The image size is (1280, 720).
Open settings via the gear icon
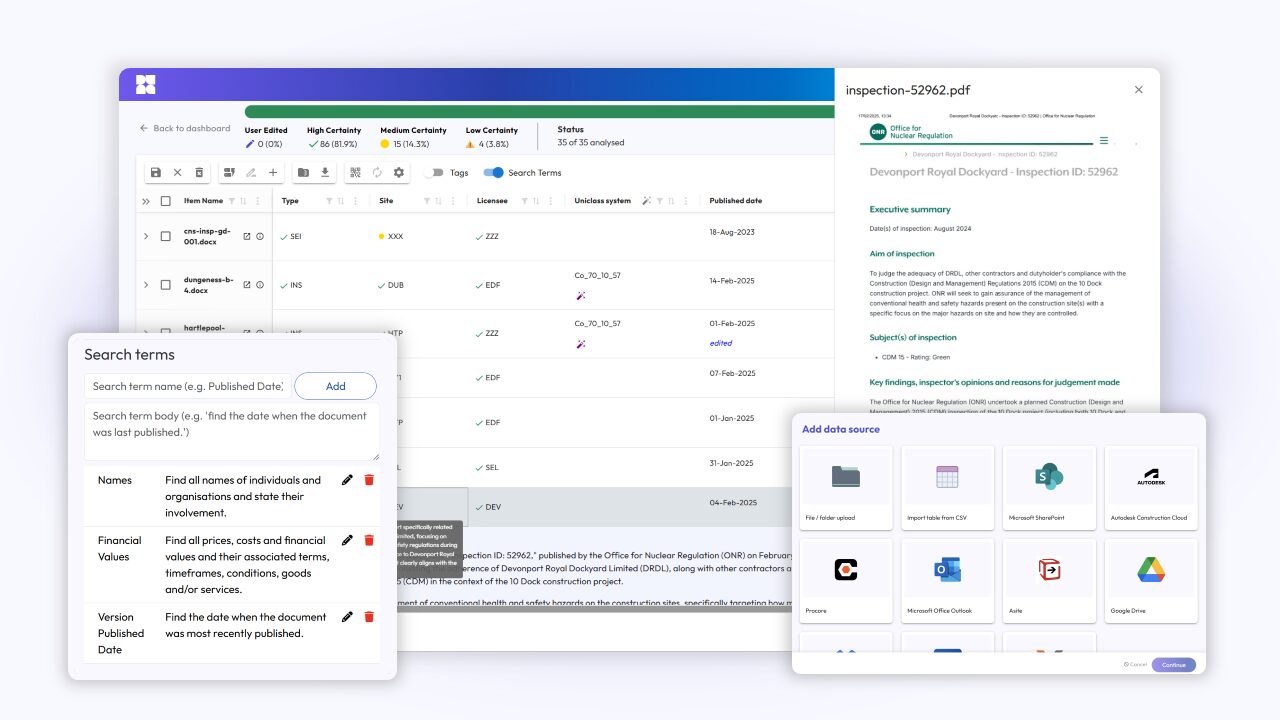[x=399, y=173]
